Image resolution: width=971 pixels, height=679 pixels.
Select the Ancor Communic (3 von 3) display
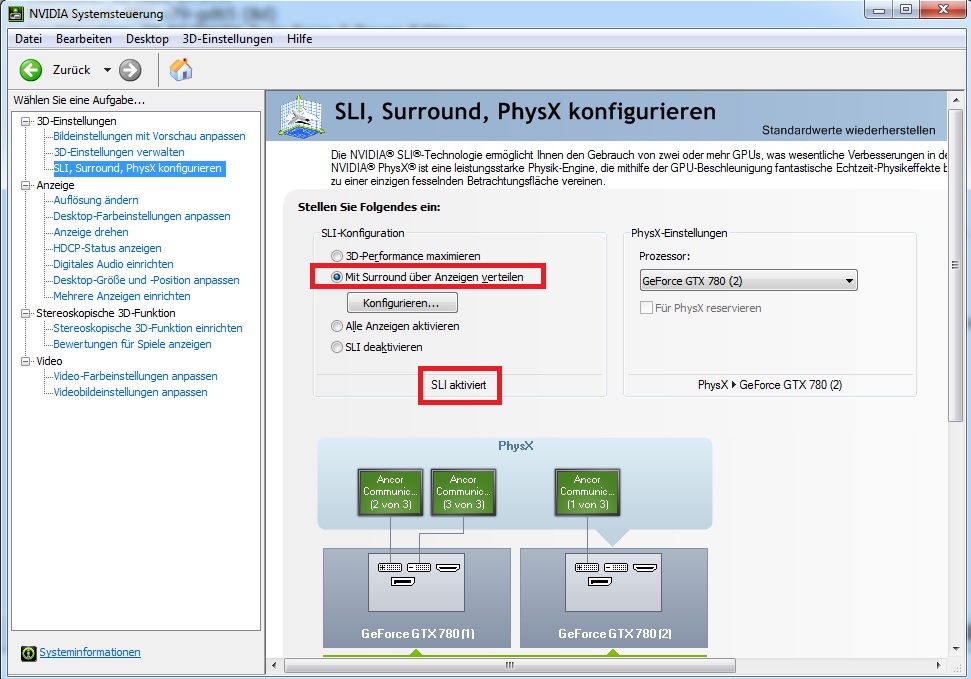(x=463, y=492)
